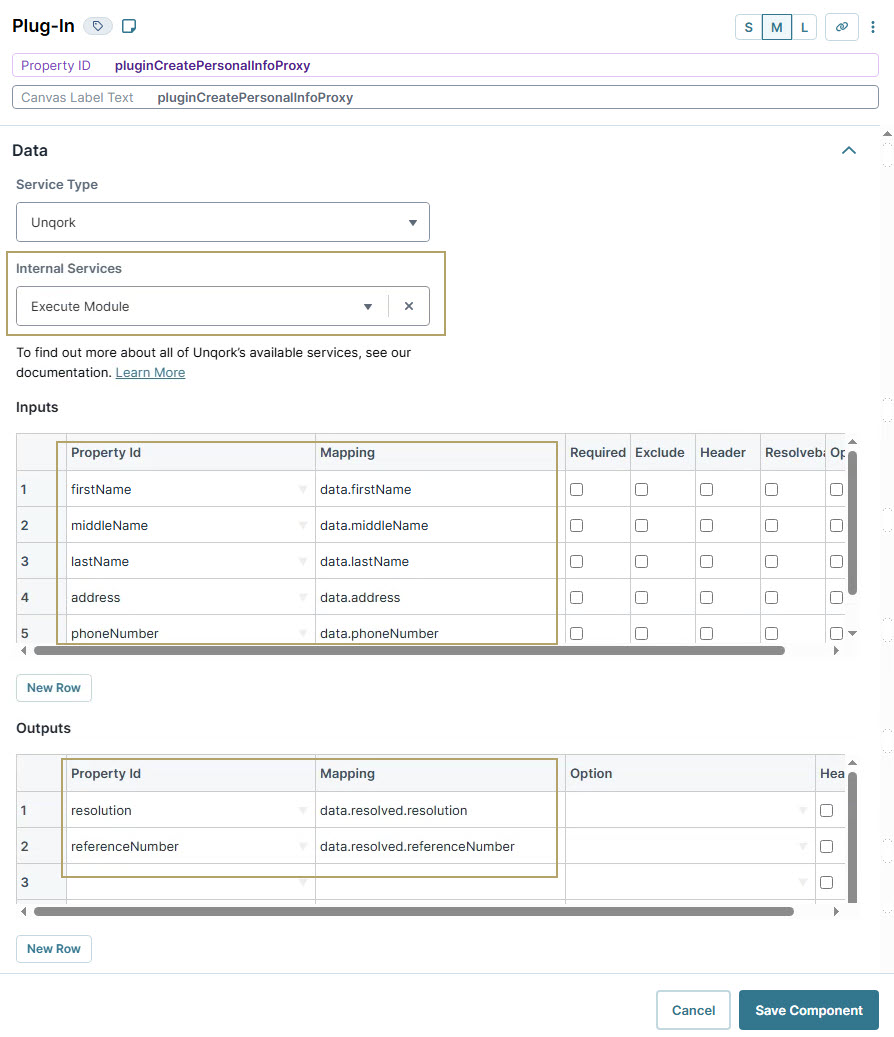The width and height of the screenshot is (894, 1037).
Task: Clear the Execute Module selection with the X icon
Action: click(x=409, y=306)
